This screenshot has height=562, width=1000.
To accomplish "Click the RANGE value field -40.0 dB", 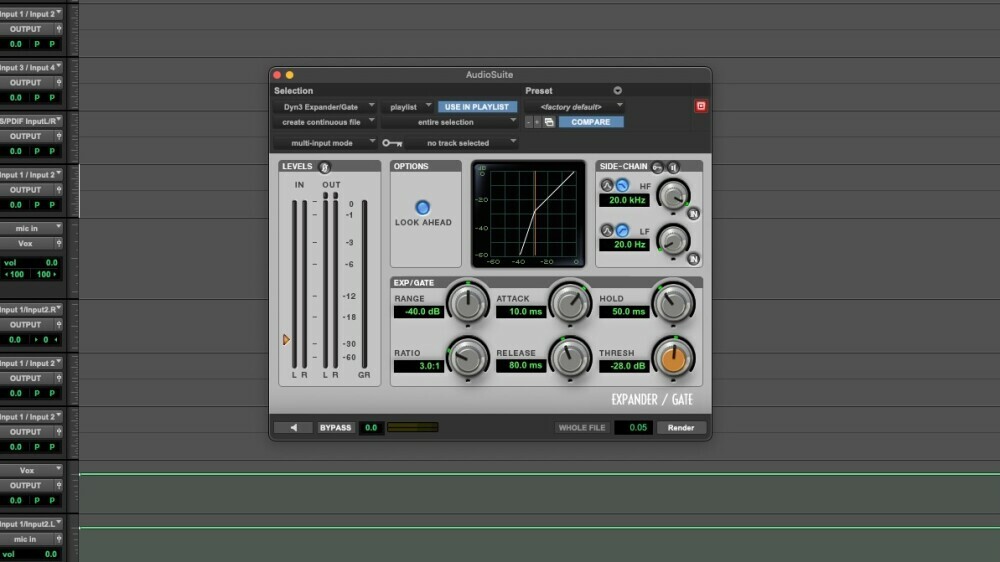I will [x=418, y=312].
